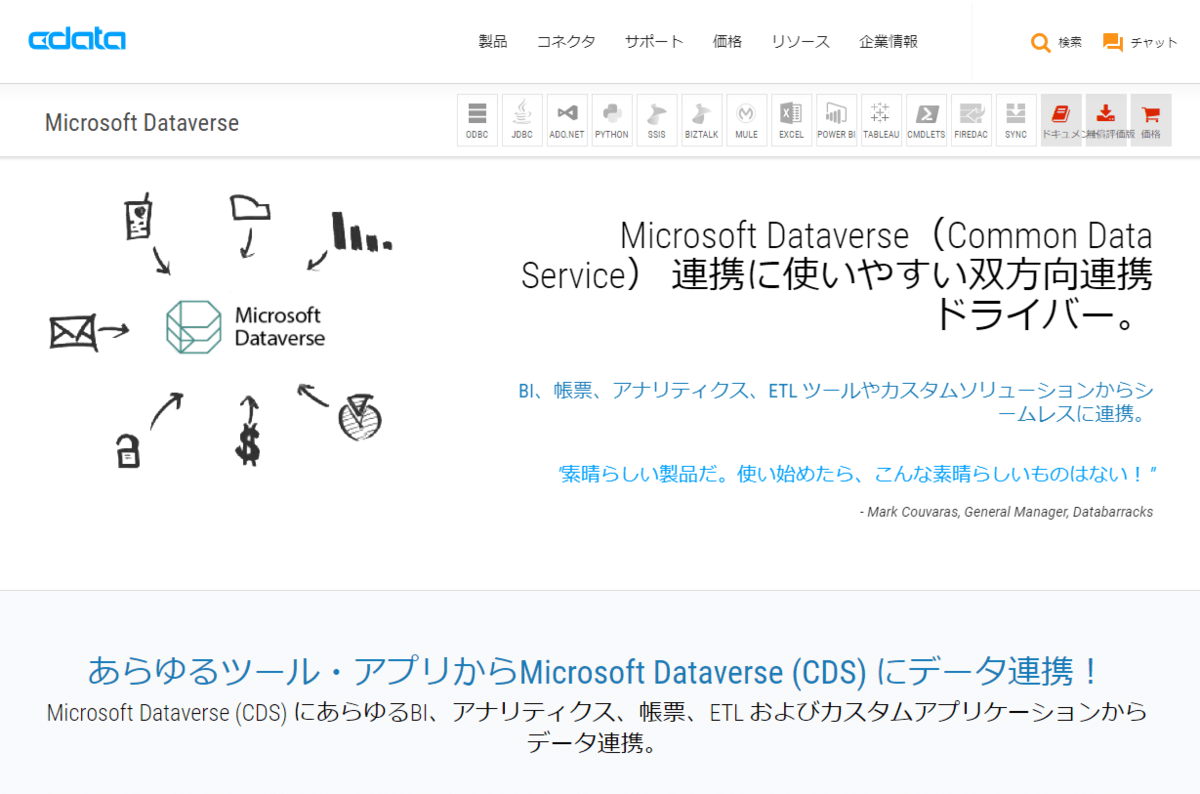The height and width of the screenshot is (794, 1200).
Task: Select the ADO.NET provider icon
Action: (567, 120)
